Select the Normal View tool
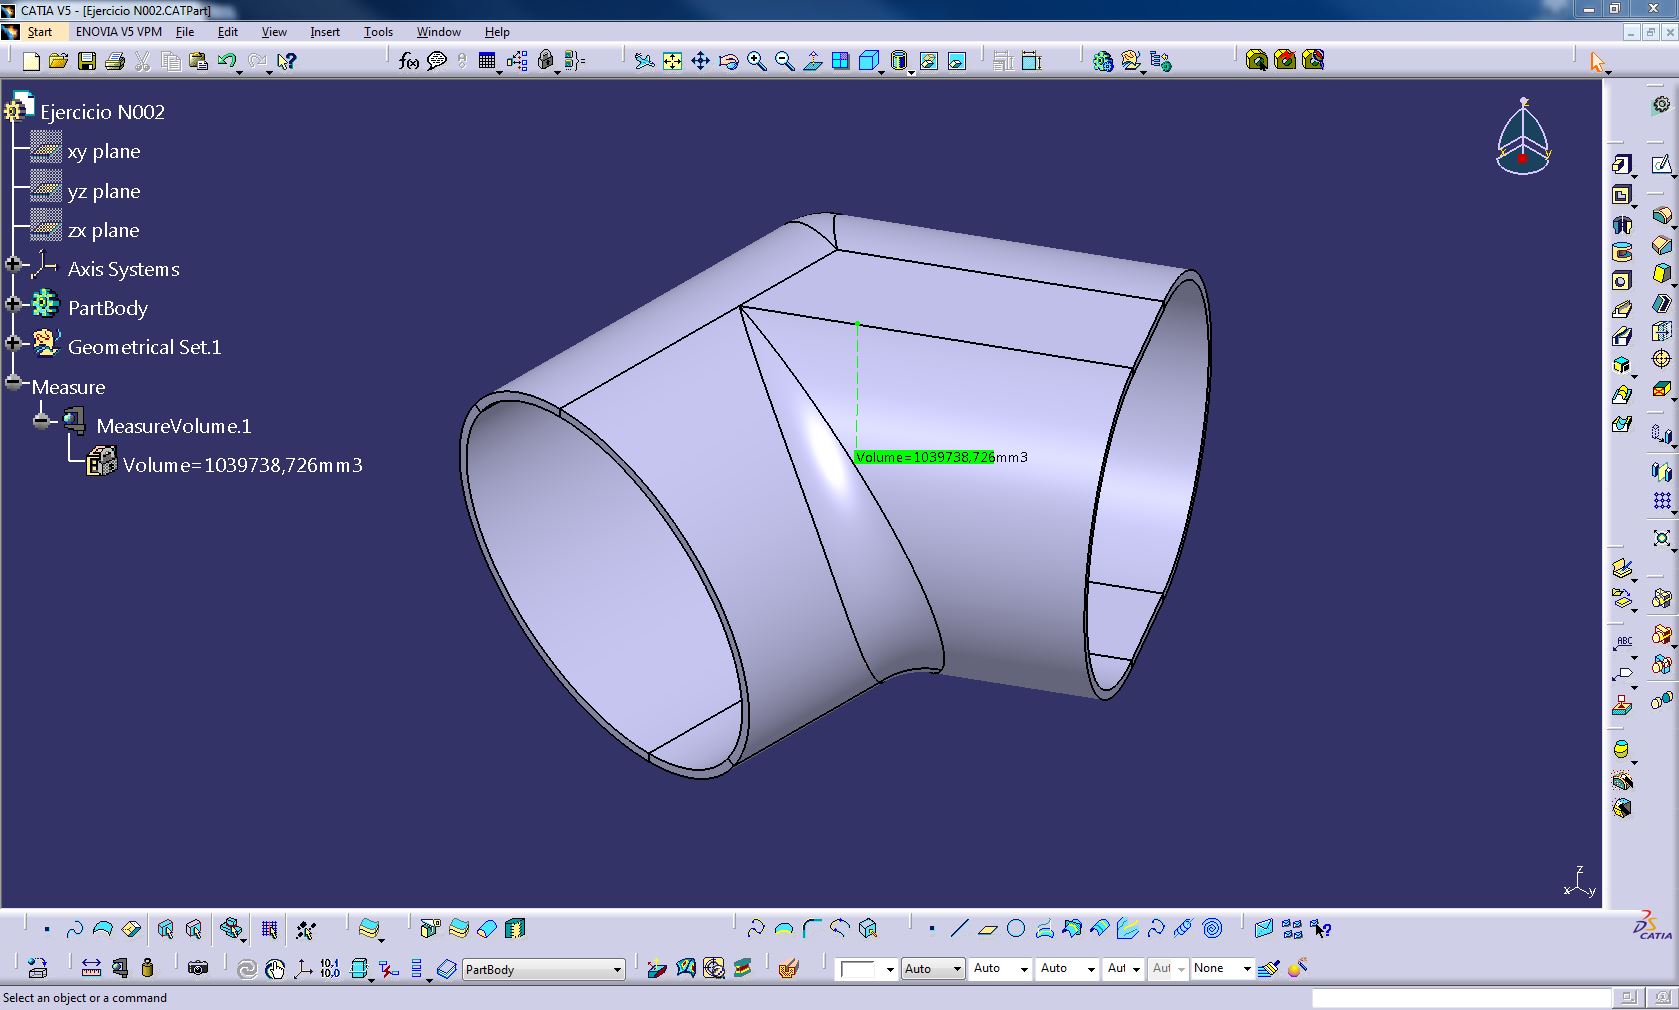Screen dimensions: 1679x1010 [x=812, y=61]
